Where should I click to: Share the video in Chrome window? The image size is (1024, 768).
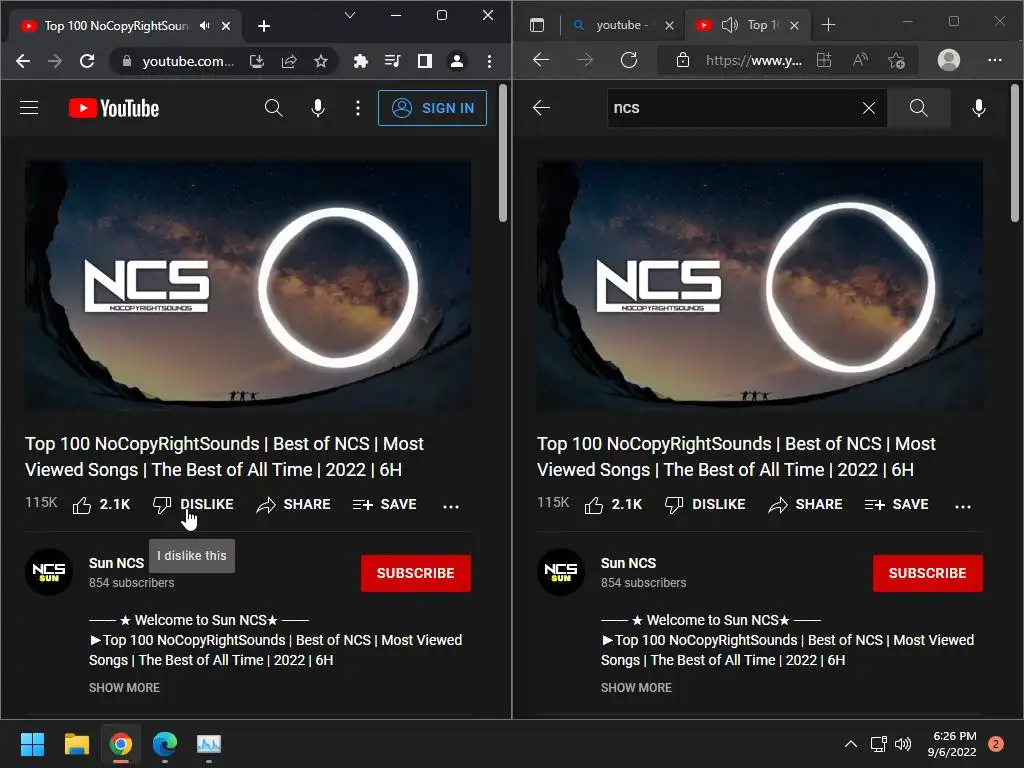[x=293, y=505]
